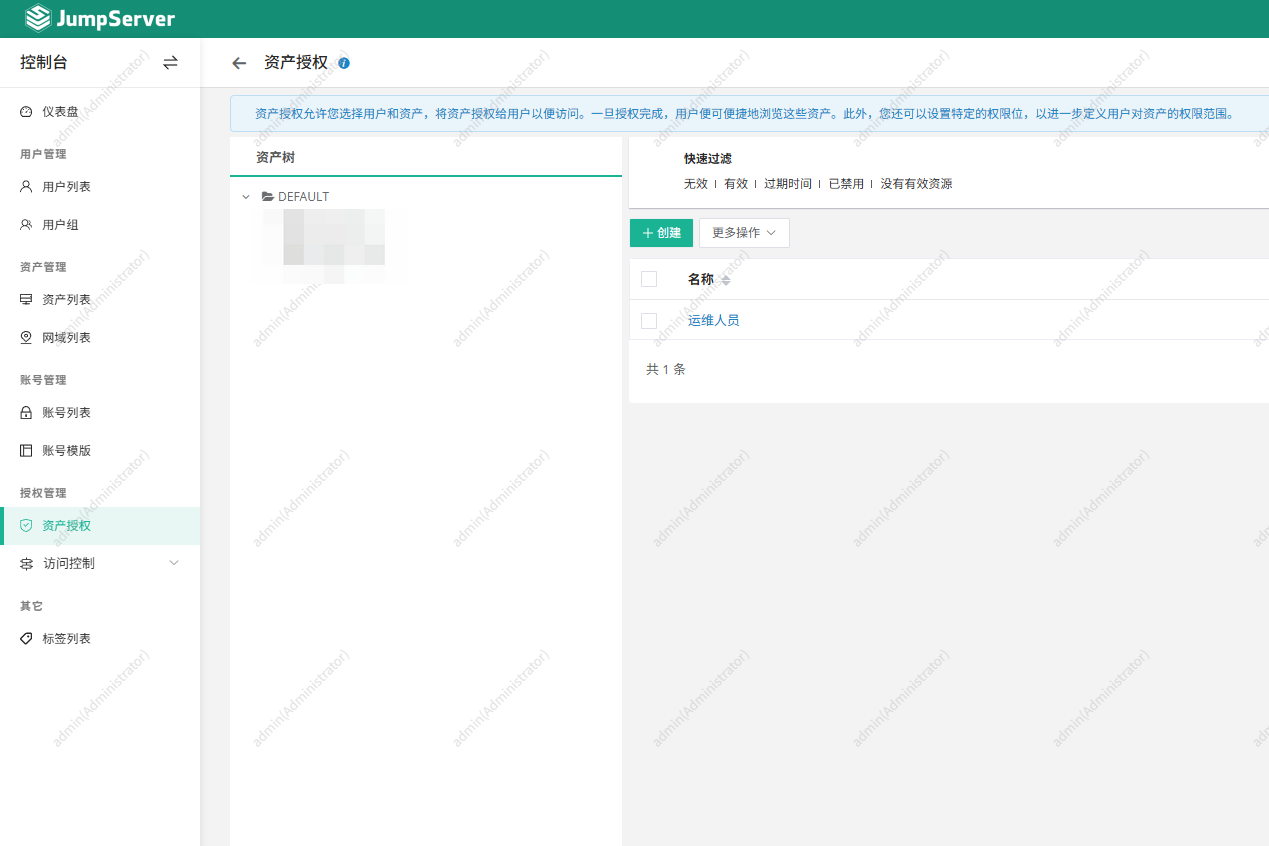Open the 仪表盘 dashboard icon in sidebar
The height and width of the screenshot is (846, 1269).
click(25, 111)
